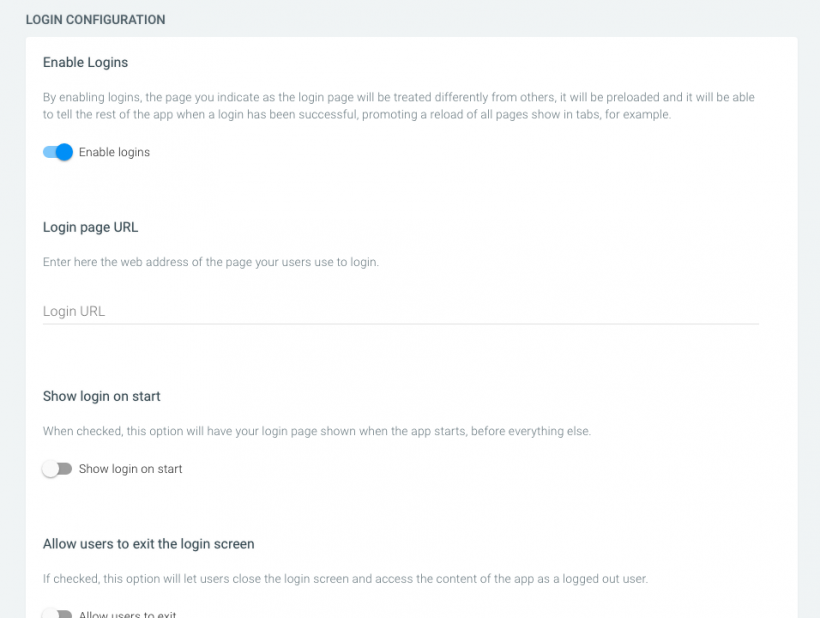The width and height of the screenshot is (820, 618).
Task: Click the underline of the Login URL field
Action: (400, 323)
